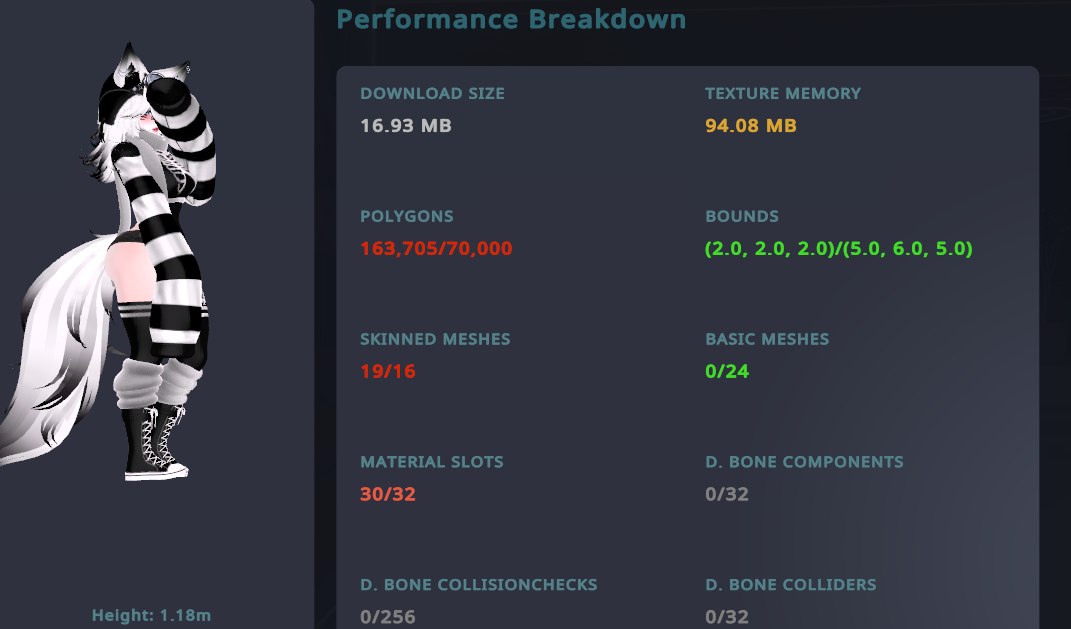The width and height of the screenshot is (1071, 629).
Task: Select the Download Size label
Action: [432, 94]
